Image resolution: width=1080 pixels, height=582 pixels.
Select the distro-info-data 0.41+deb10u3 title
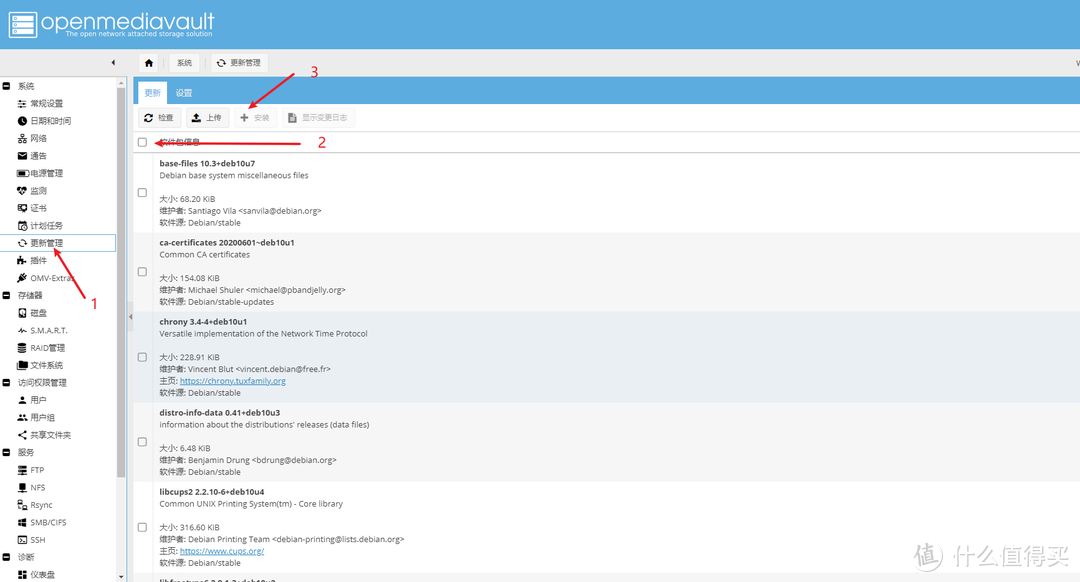click(220, 413)
